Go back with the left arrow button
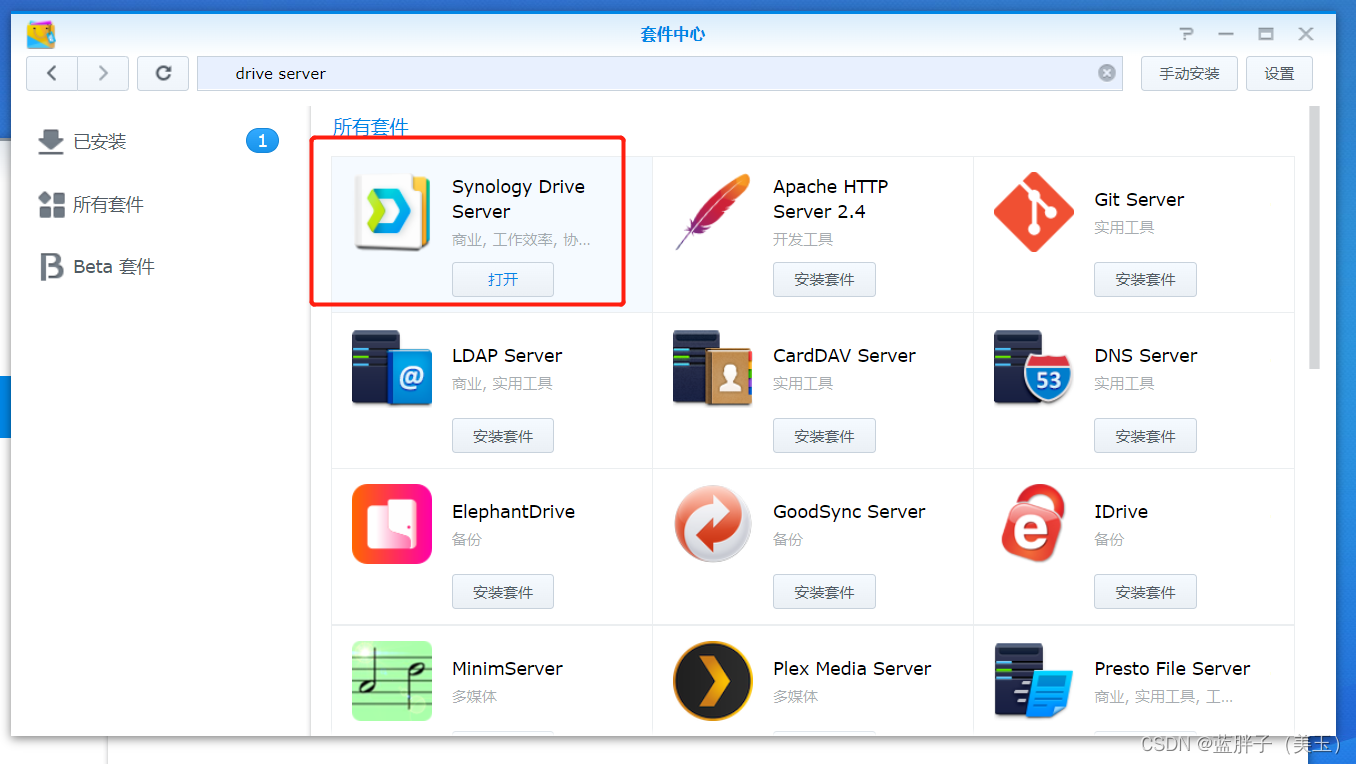Viewport: 1356px width, 764px height. click(x=51, y=73)
